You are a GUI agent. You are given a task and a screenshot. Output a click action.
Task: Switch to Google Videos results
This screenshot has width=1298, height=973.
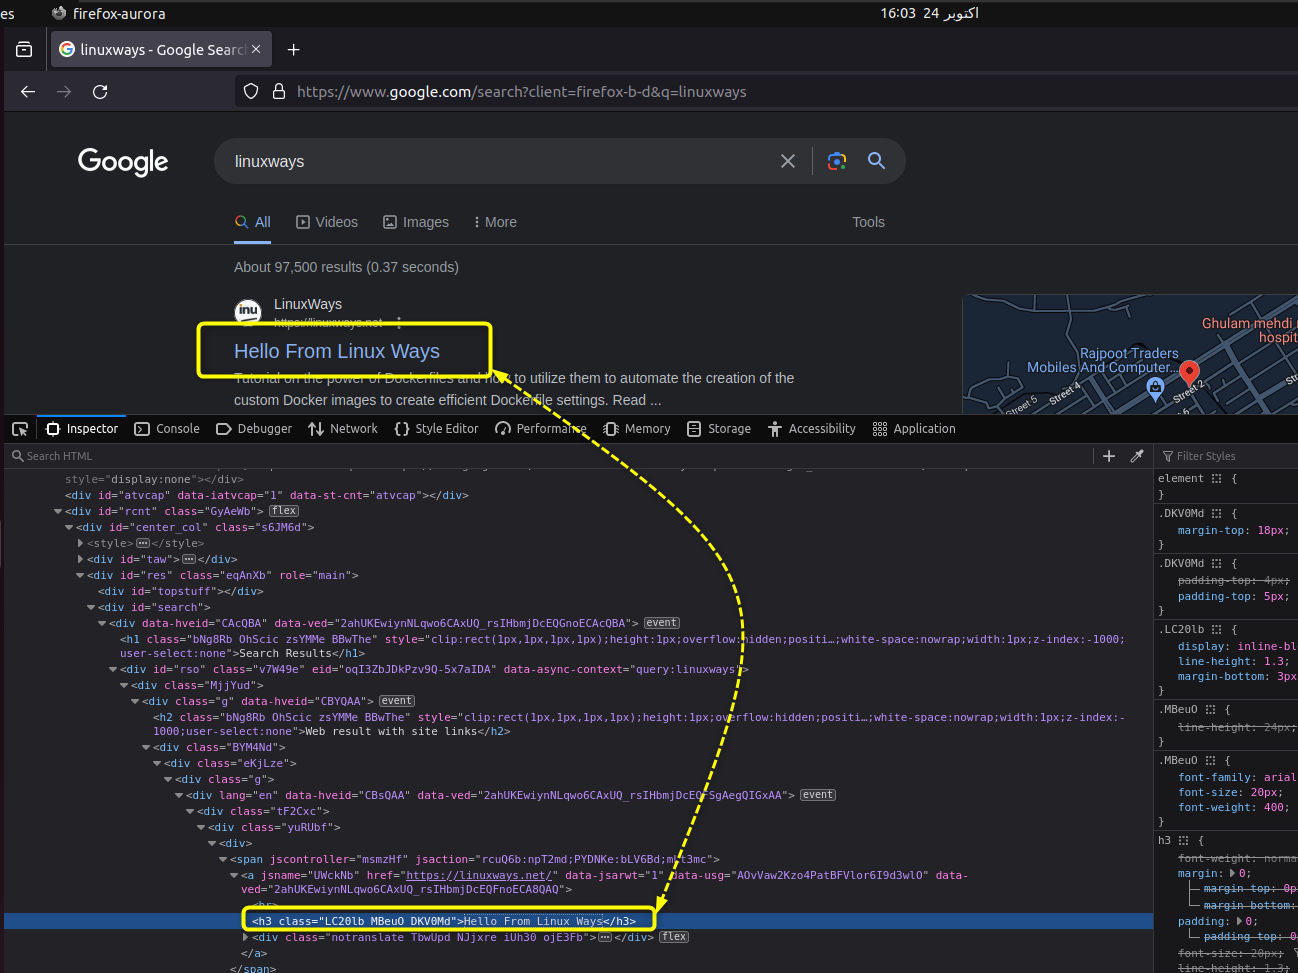[327, 222]
